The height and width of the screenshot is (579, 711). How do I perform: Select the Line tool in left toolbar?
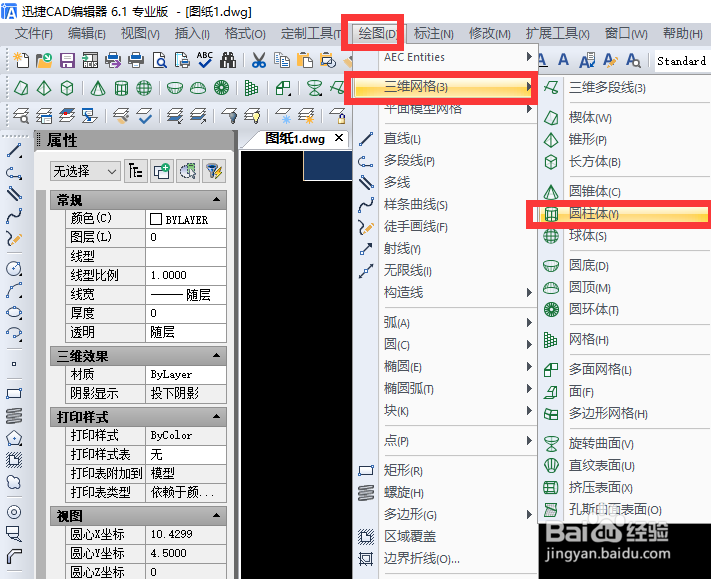(14, 151)
